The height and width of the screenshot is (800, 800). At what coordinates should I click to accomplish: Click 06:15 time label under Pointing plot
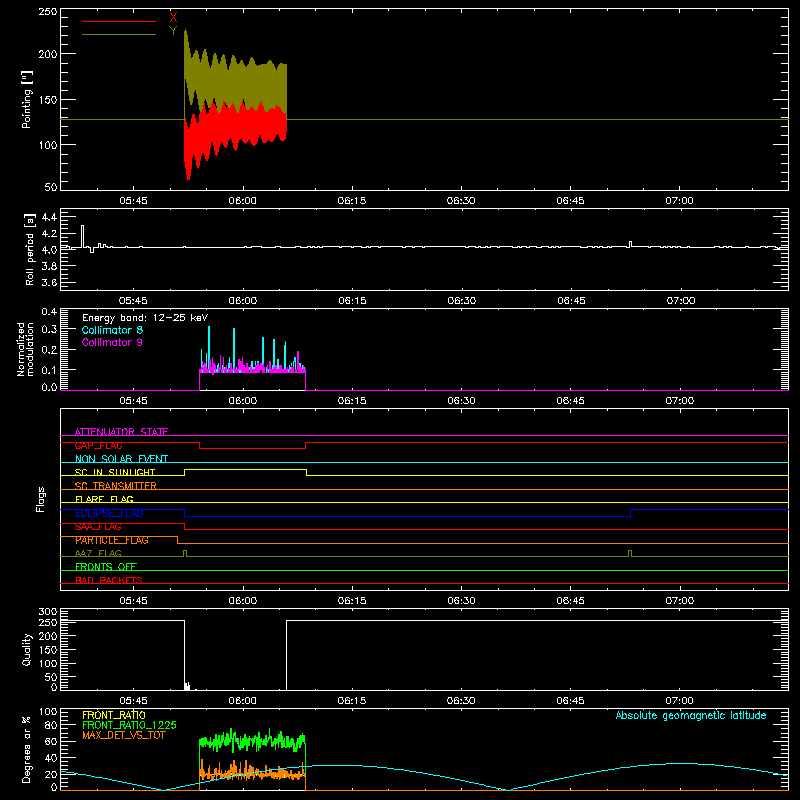pyautogui.click(x=352, y=201)
